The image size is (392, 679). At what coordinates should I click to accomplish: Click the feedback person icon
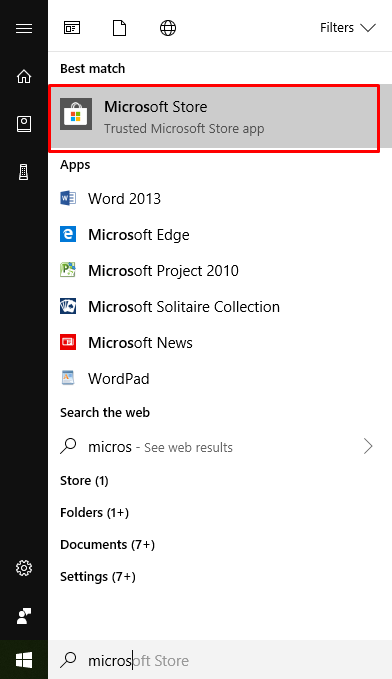(24, 616)
